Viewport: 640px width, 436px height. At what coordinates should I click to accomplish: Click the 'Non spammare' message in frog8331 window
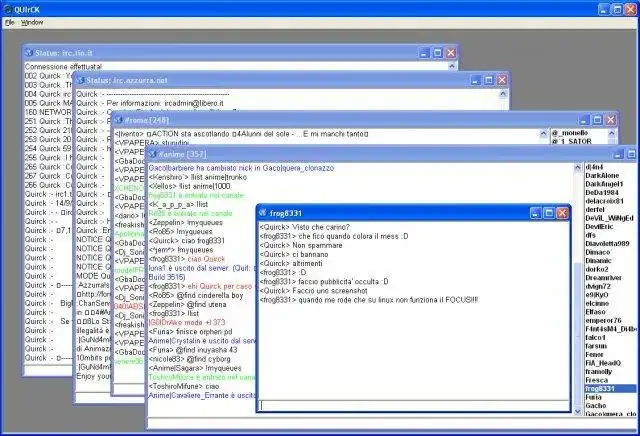(301, 245)
